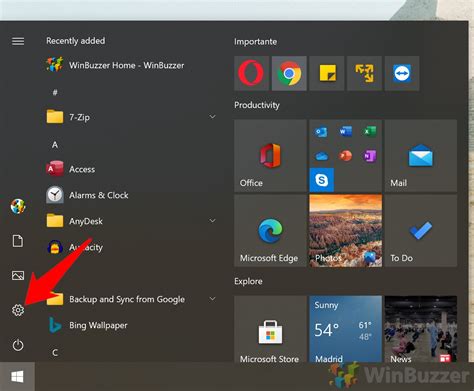Screen dimensions: 474x391
Task: Open PowerPoint in the Office folder tile
Action: (345, 156)
